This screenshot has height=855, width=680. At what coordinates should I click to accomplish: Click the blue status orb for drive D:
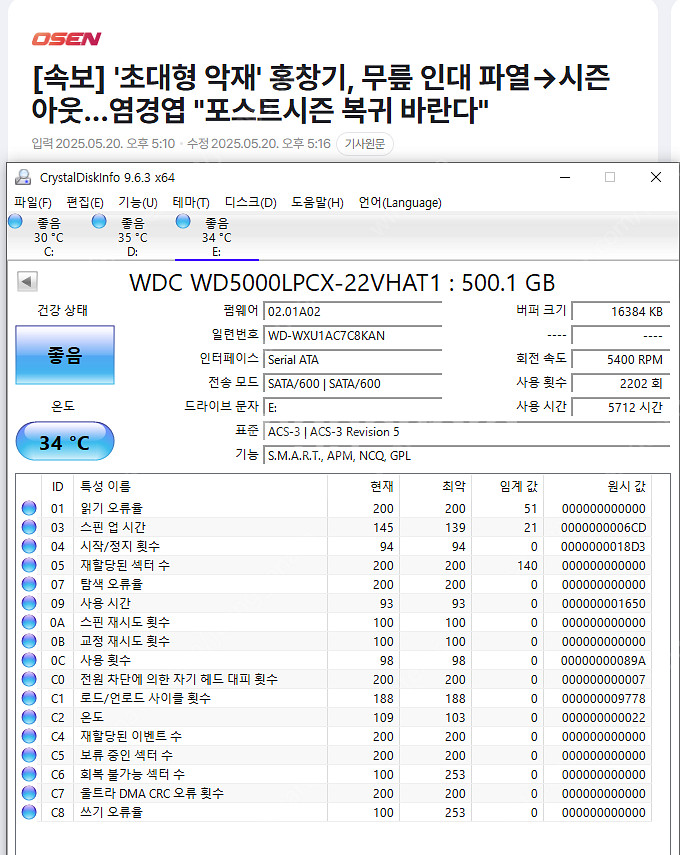tap(99, 222)
